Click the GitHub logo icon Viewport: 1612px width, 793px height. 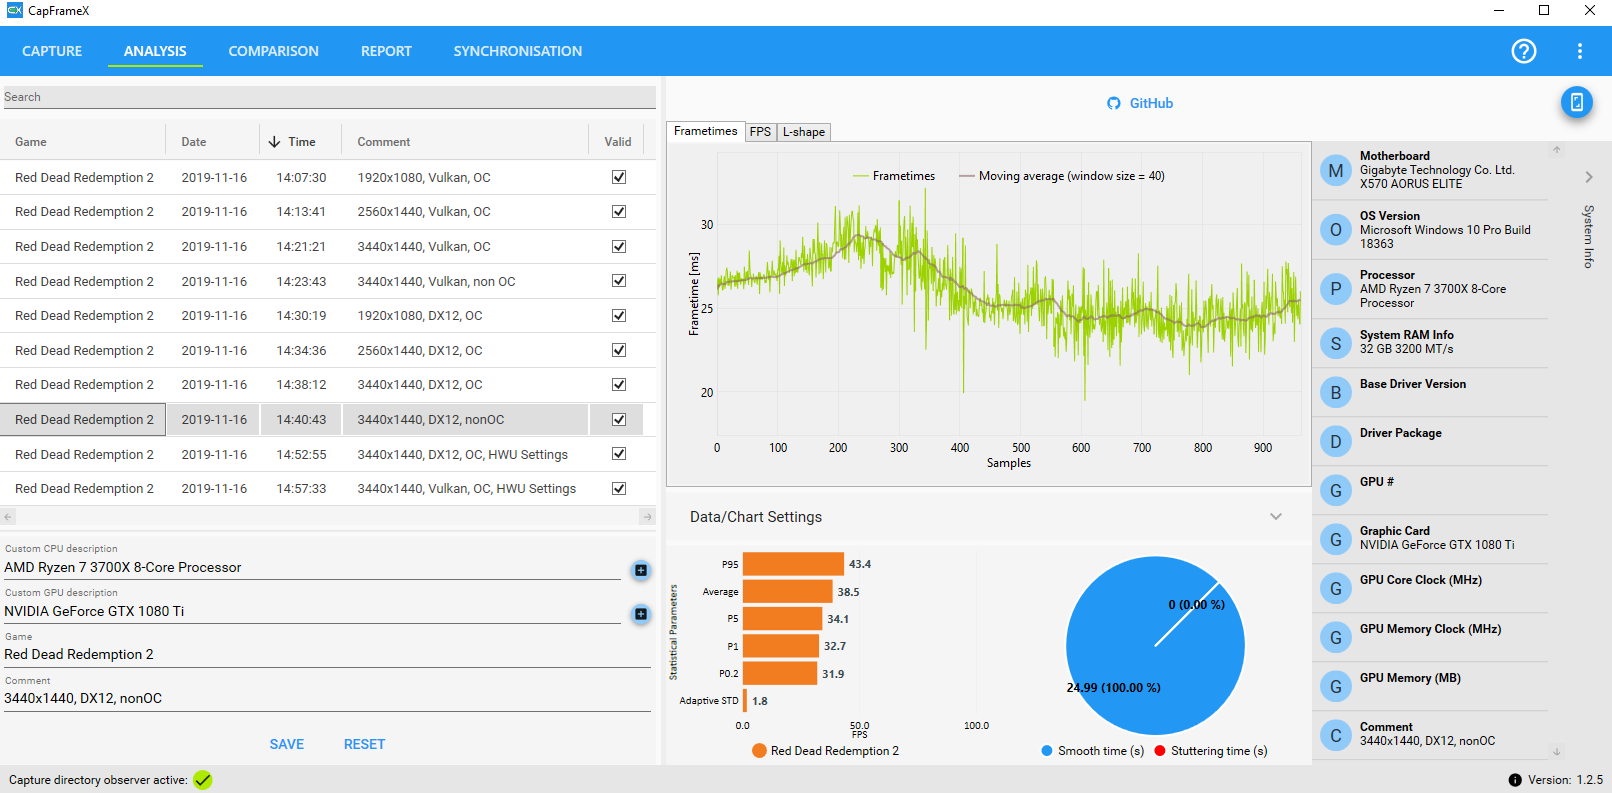[x=1114, y=103]
